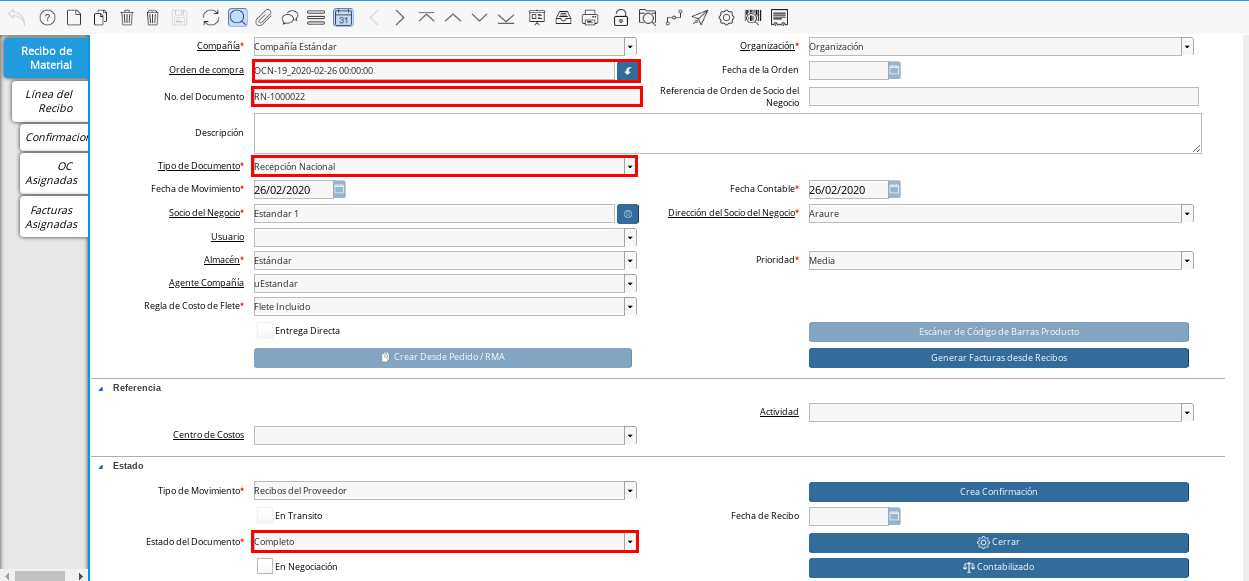Open the Tipo de Movimiento dropdown
The image size is (1249, 581).
[630, 491]
